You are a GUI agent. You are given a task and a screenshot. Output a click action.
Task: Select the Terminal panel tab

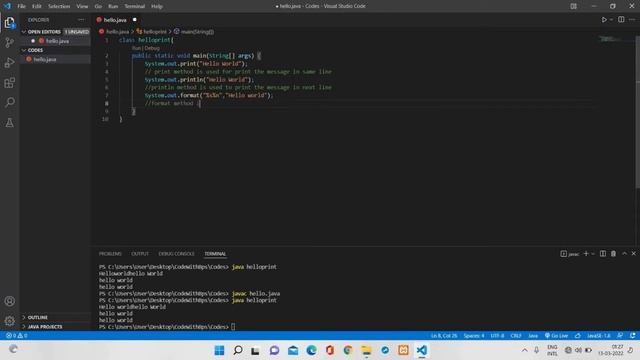click(x=215, y=254)
